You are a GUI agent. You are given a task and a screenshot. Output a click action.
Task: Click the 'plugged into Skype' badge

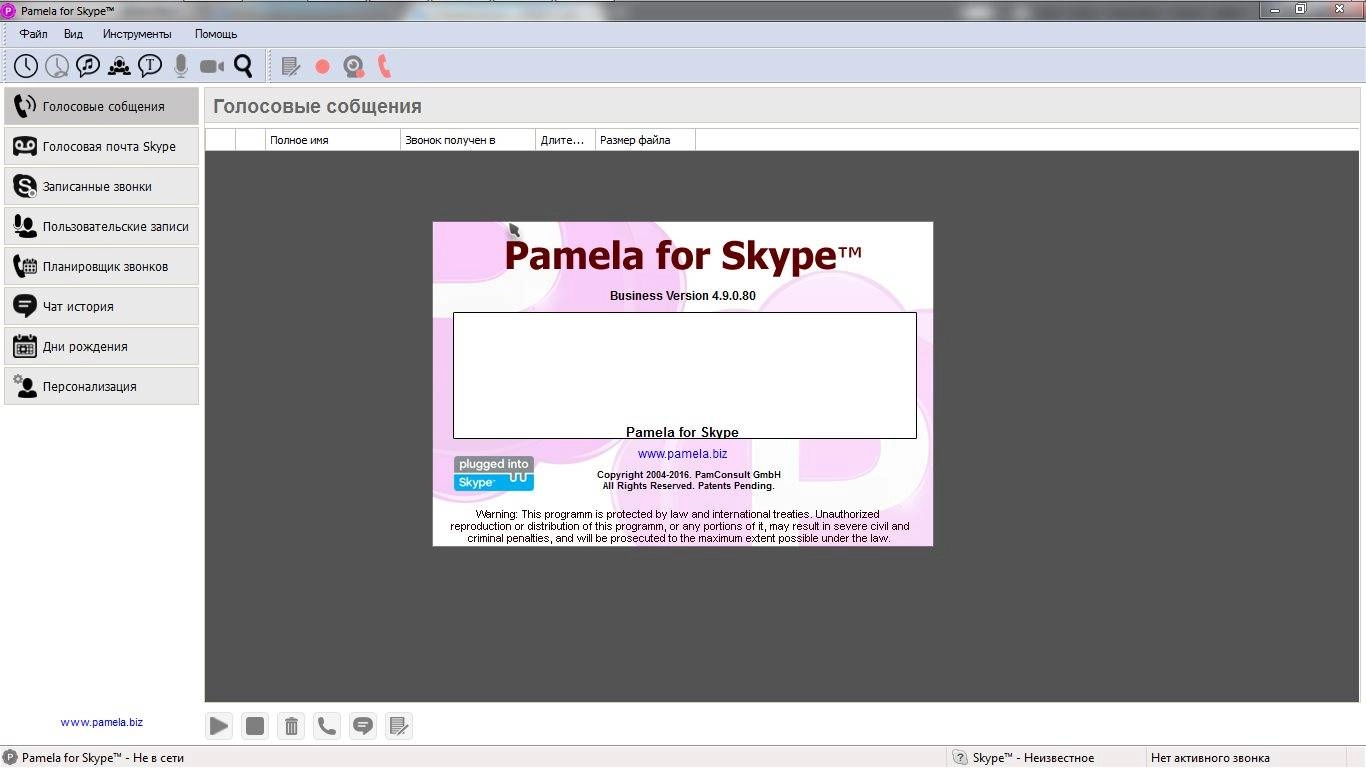pos(494,473)
